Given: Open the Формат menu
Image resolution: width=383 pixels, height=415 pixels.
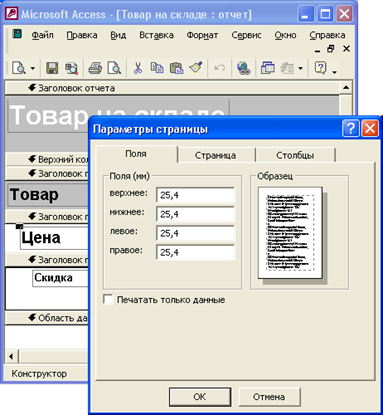Looking at the screenshot, I should click(x=202, y=35).
